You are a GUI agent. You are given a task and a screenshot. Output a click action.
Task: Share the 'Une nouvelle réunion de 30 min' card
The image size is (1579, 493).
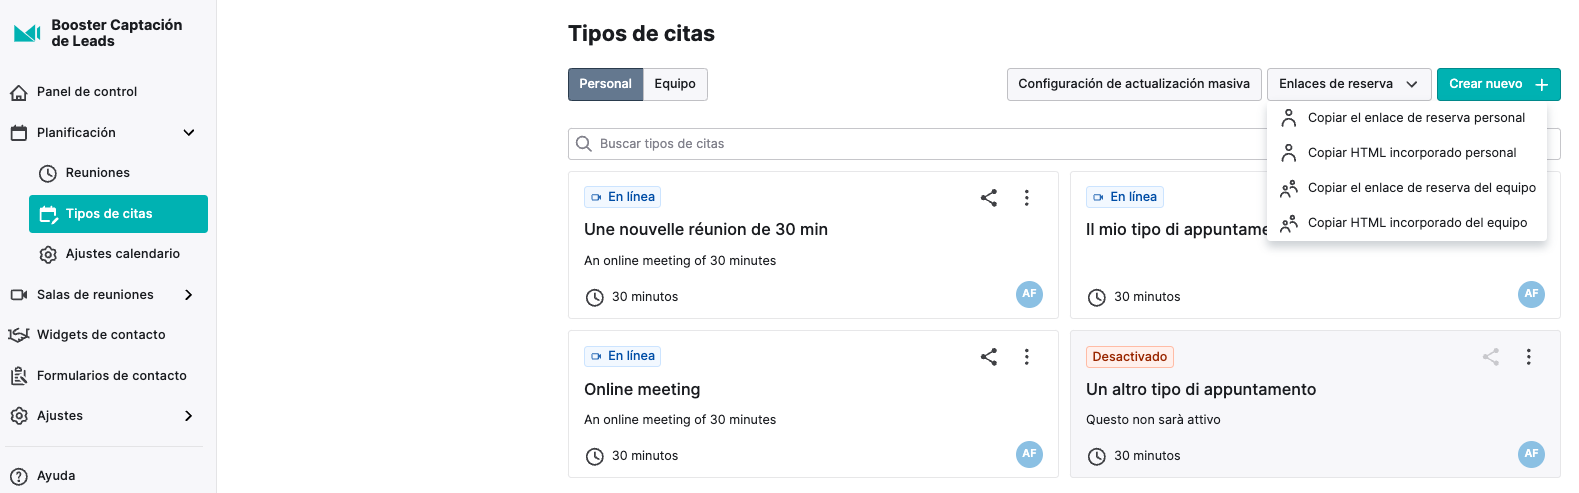(x=989, y=198)
